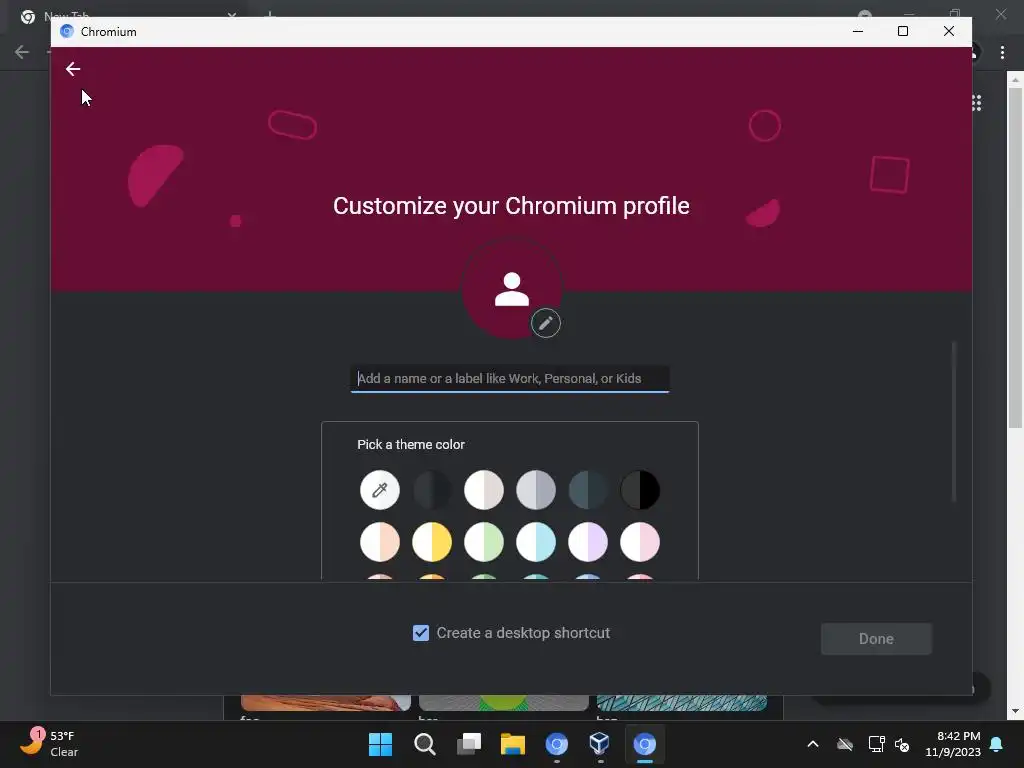Pick the lavender theme color
Screen dimensions: 1024x768
(588, 542)
